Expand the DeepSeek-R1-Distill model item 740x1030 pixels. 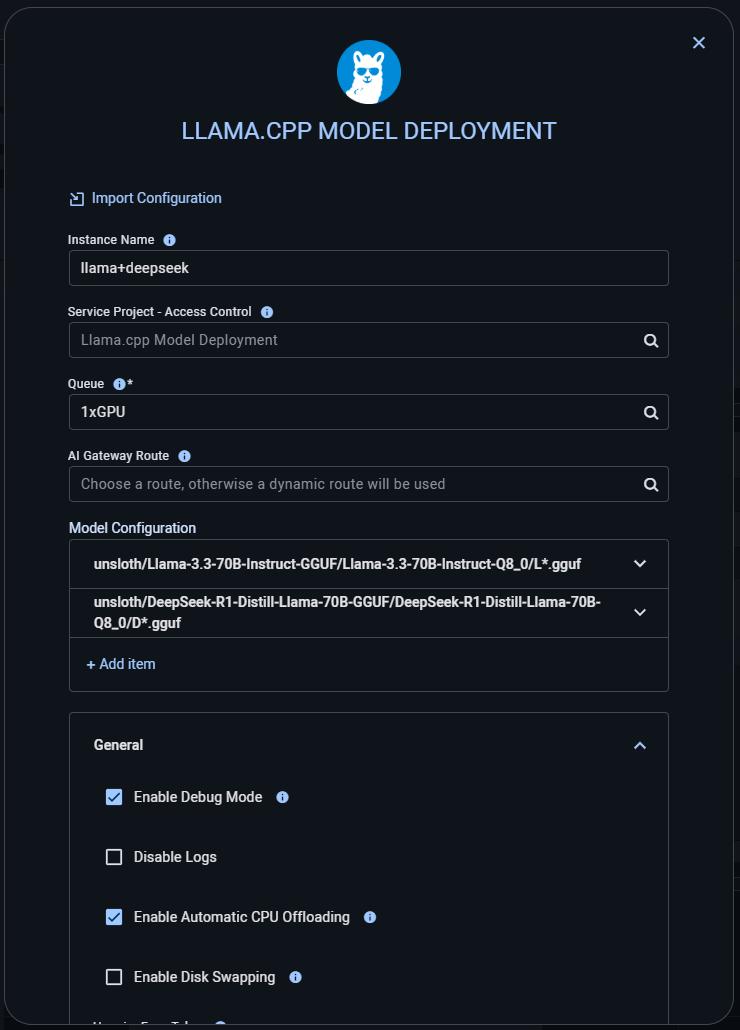click(x=640, y=613)
